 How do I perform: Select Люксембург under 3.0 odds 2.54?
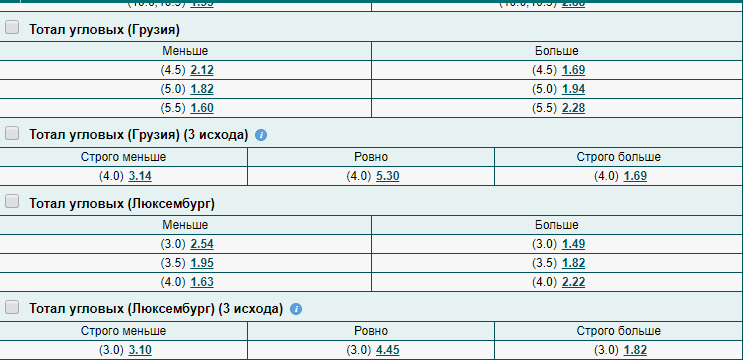click(x=202, y=245)
